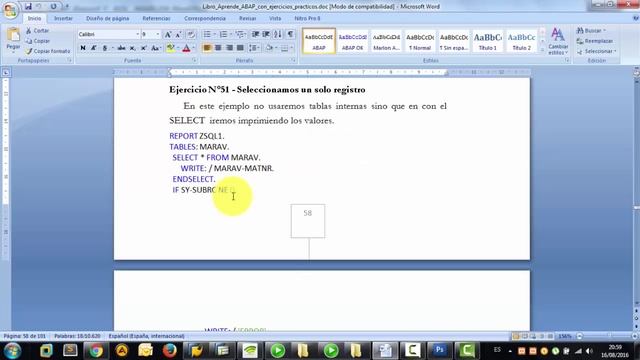The width and height of the screenshot is (640, 360).
Task: Apply numbered list
Action: [223, 34]
